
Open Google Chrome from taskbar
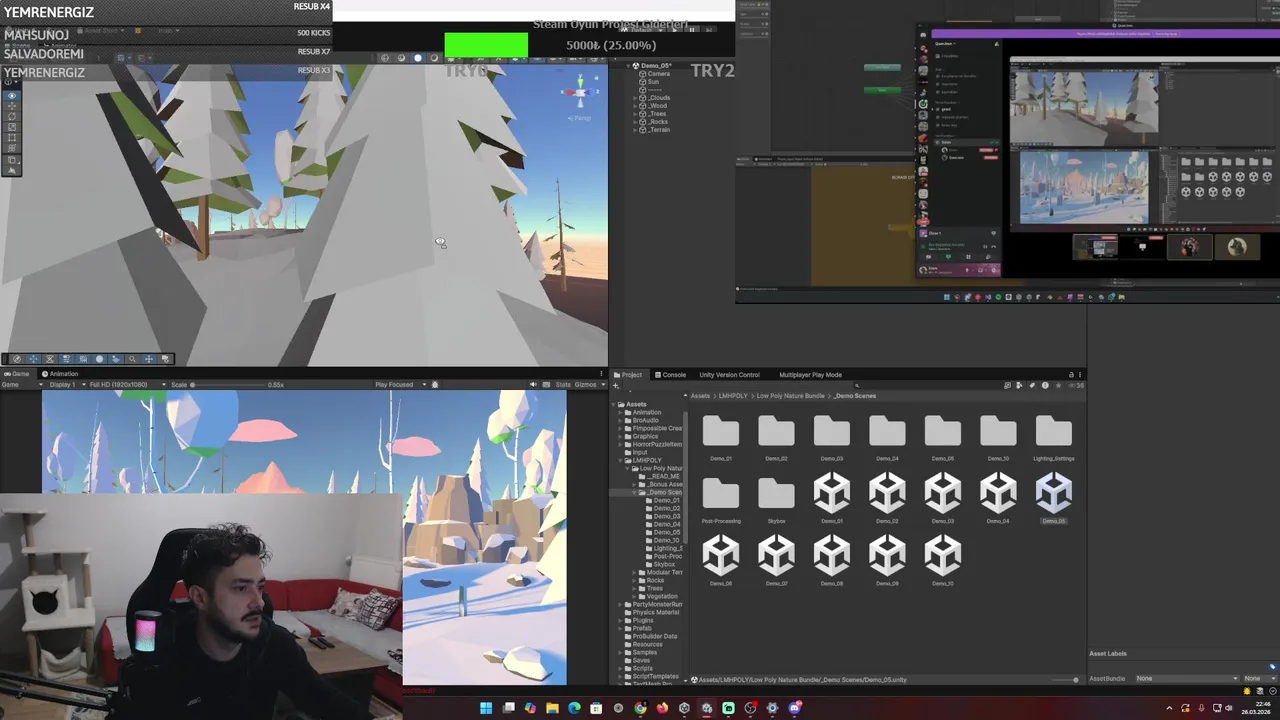(640, 708)
